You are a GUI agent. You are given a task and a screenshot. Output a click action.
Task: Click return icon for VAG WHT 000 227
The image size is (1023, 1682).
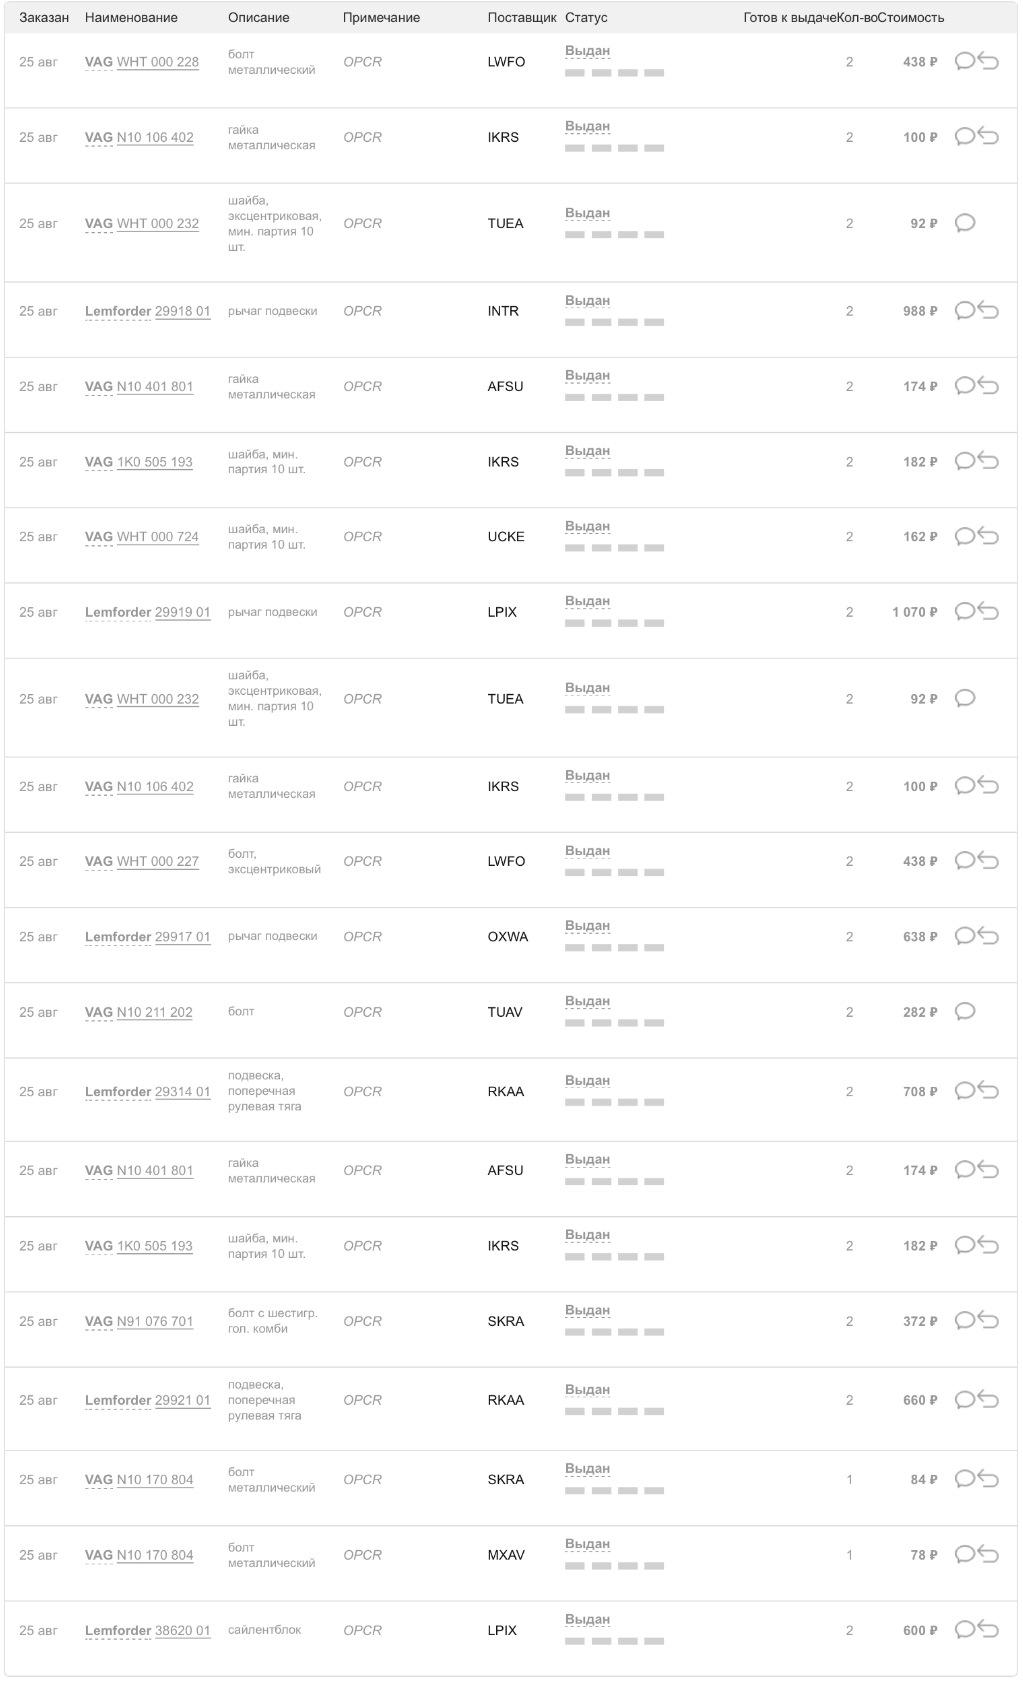989,861
